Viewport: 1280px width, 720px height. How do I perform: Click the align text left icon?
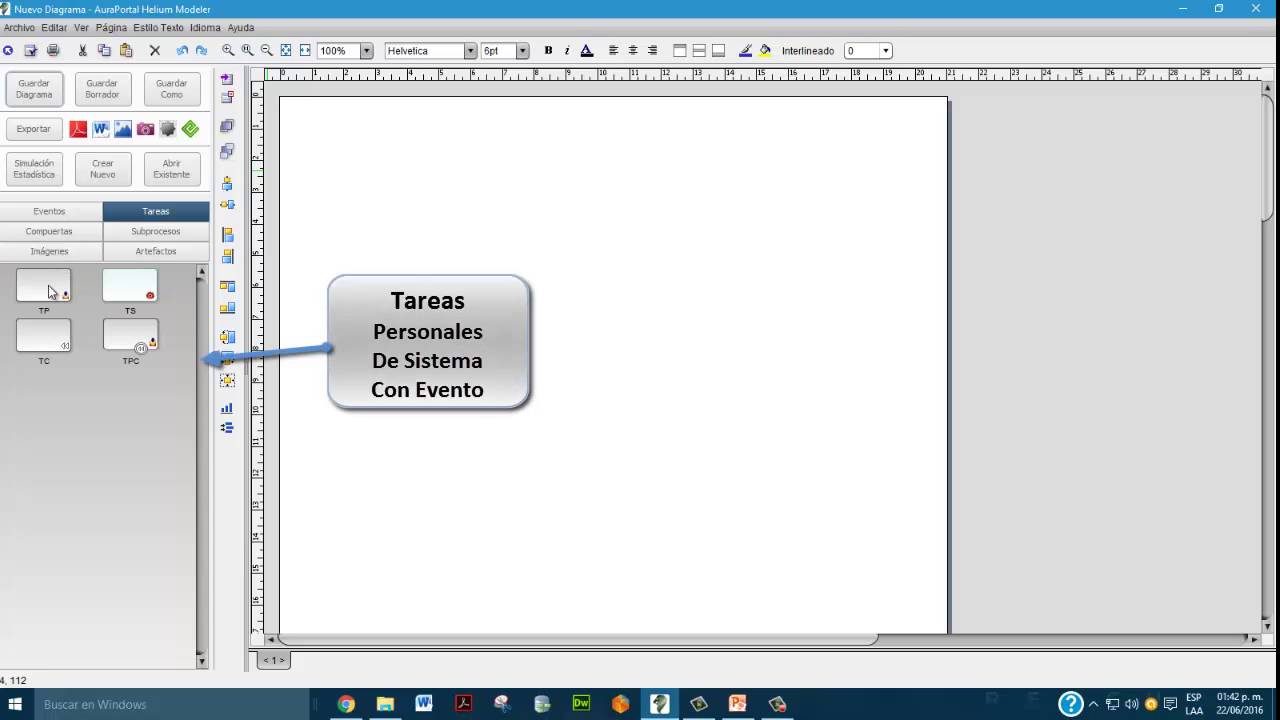tap(614, 50)
